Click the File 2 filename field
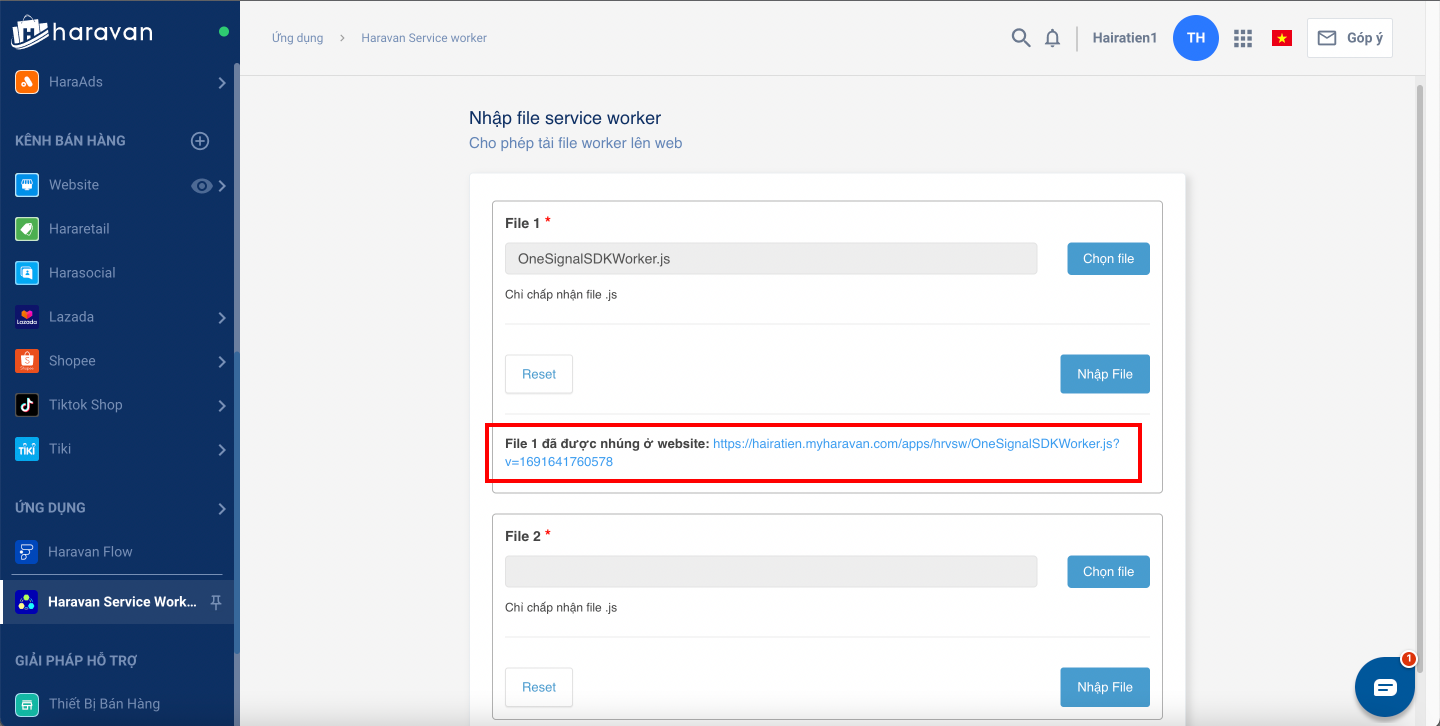Viewport: 1440px width, 726px height. (x=770, y=572)
